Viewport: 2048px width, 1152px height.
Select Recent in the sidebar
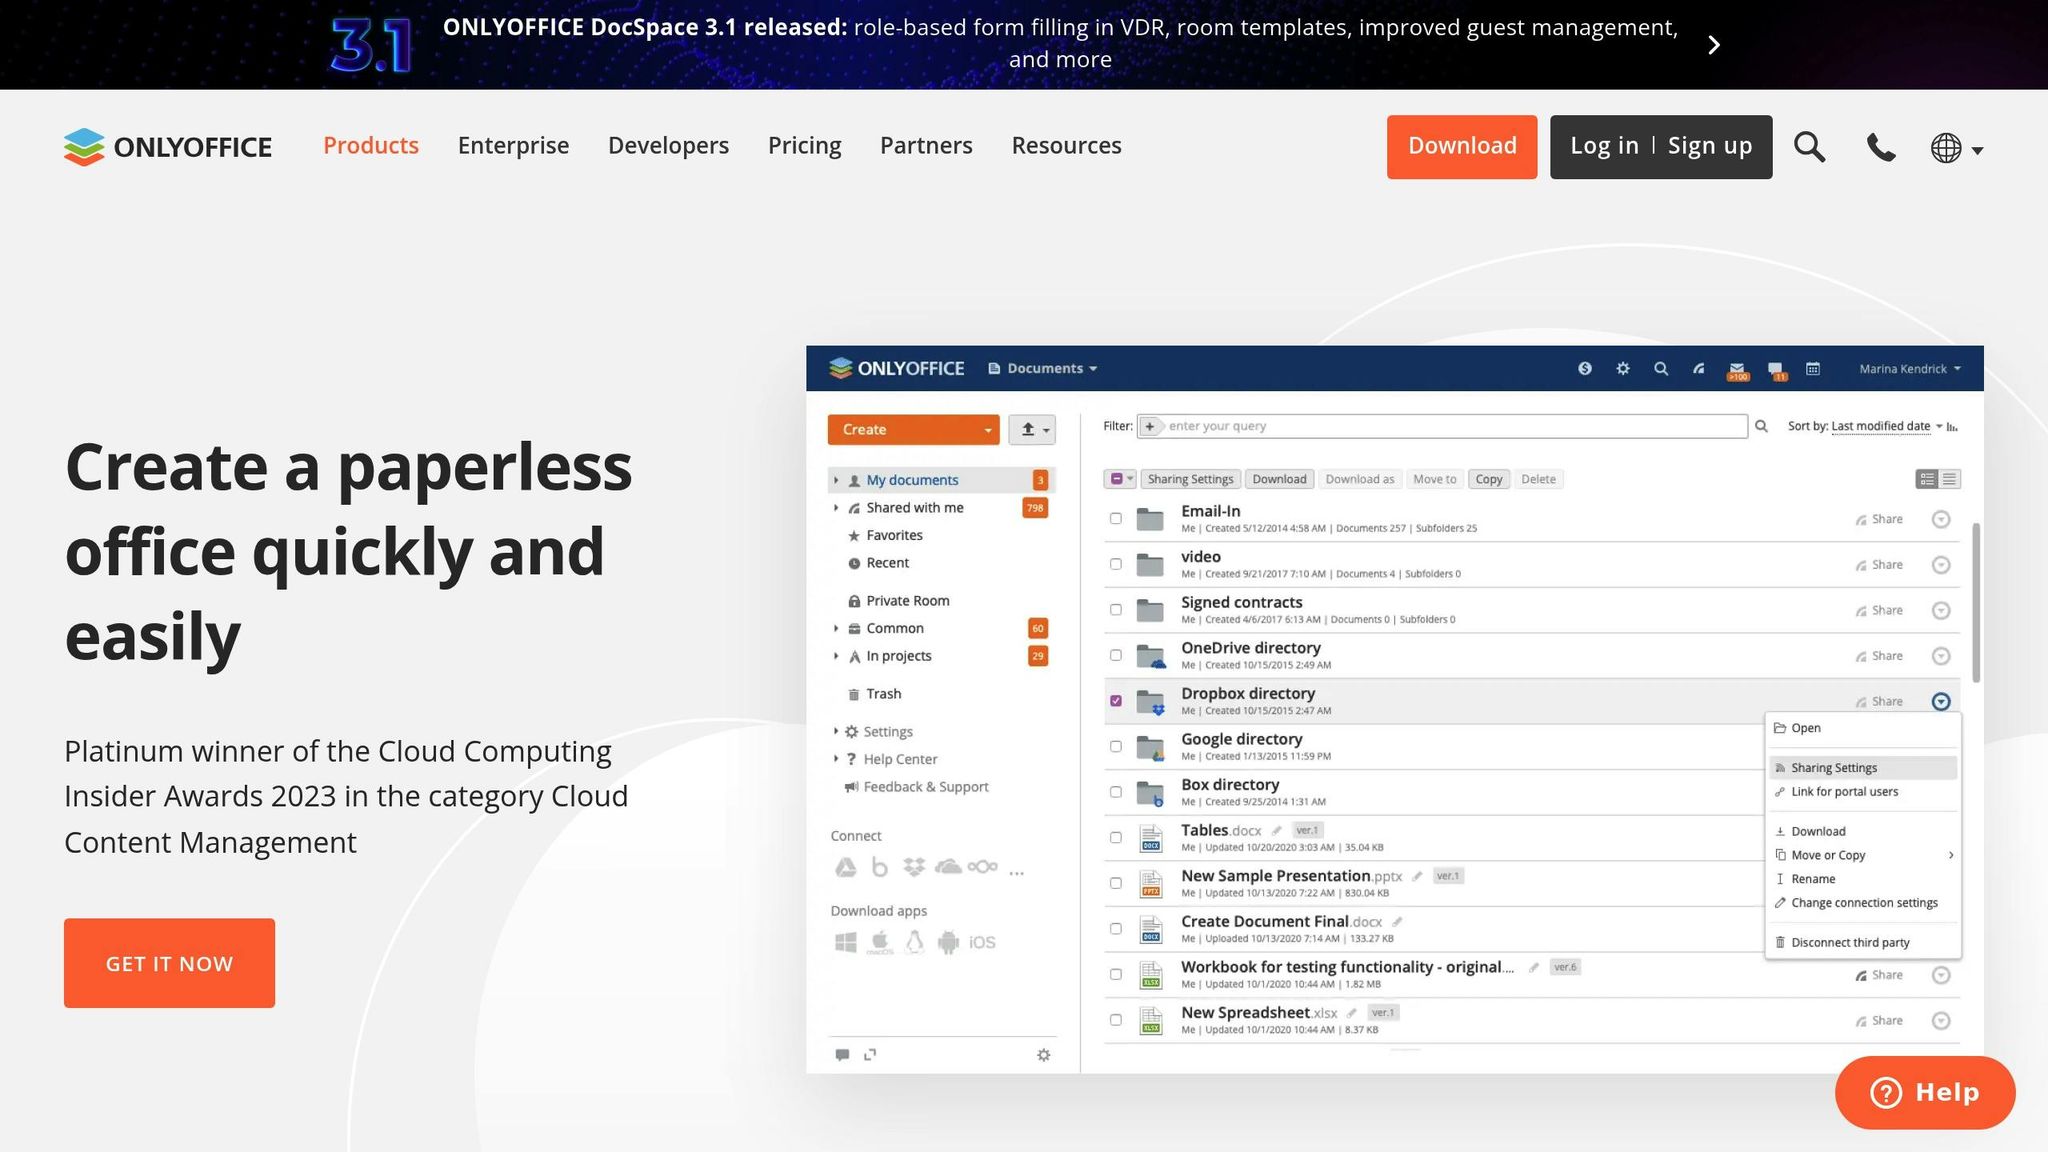coord(887,563)
